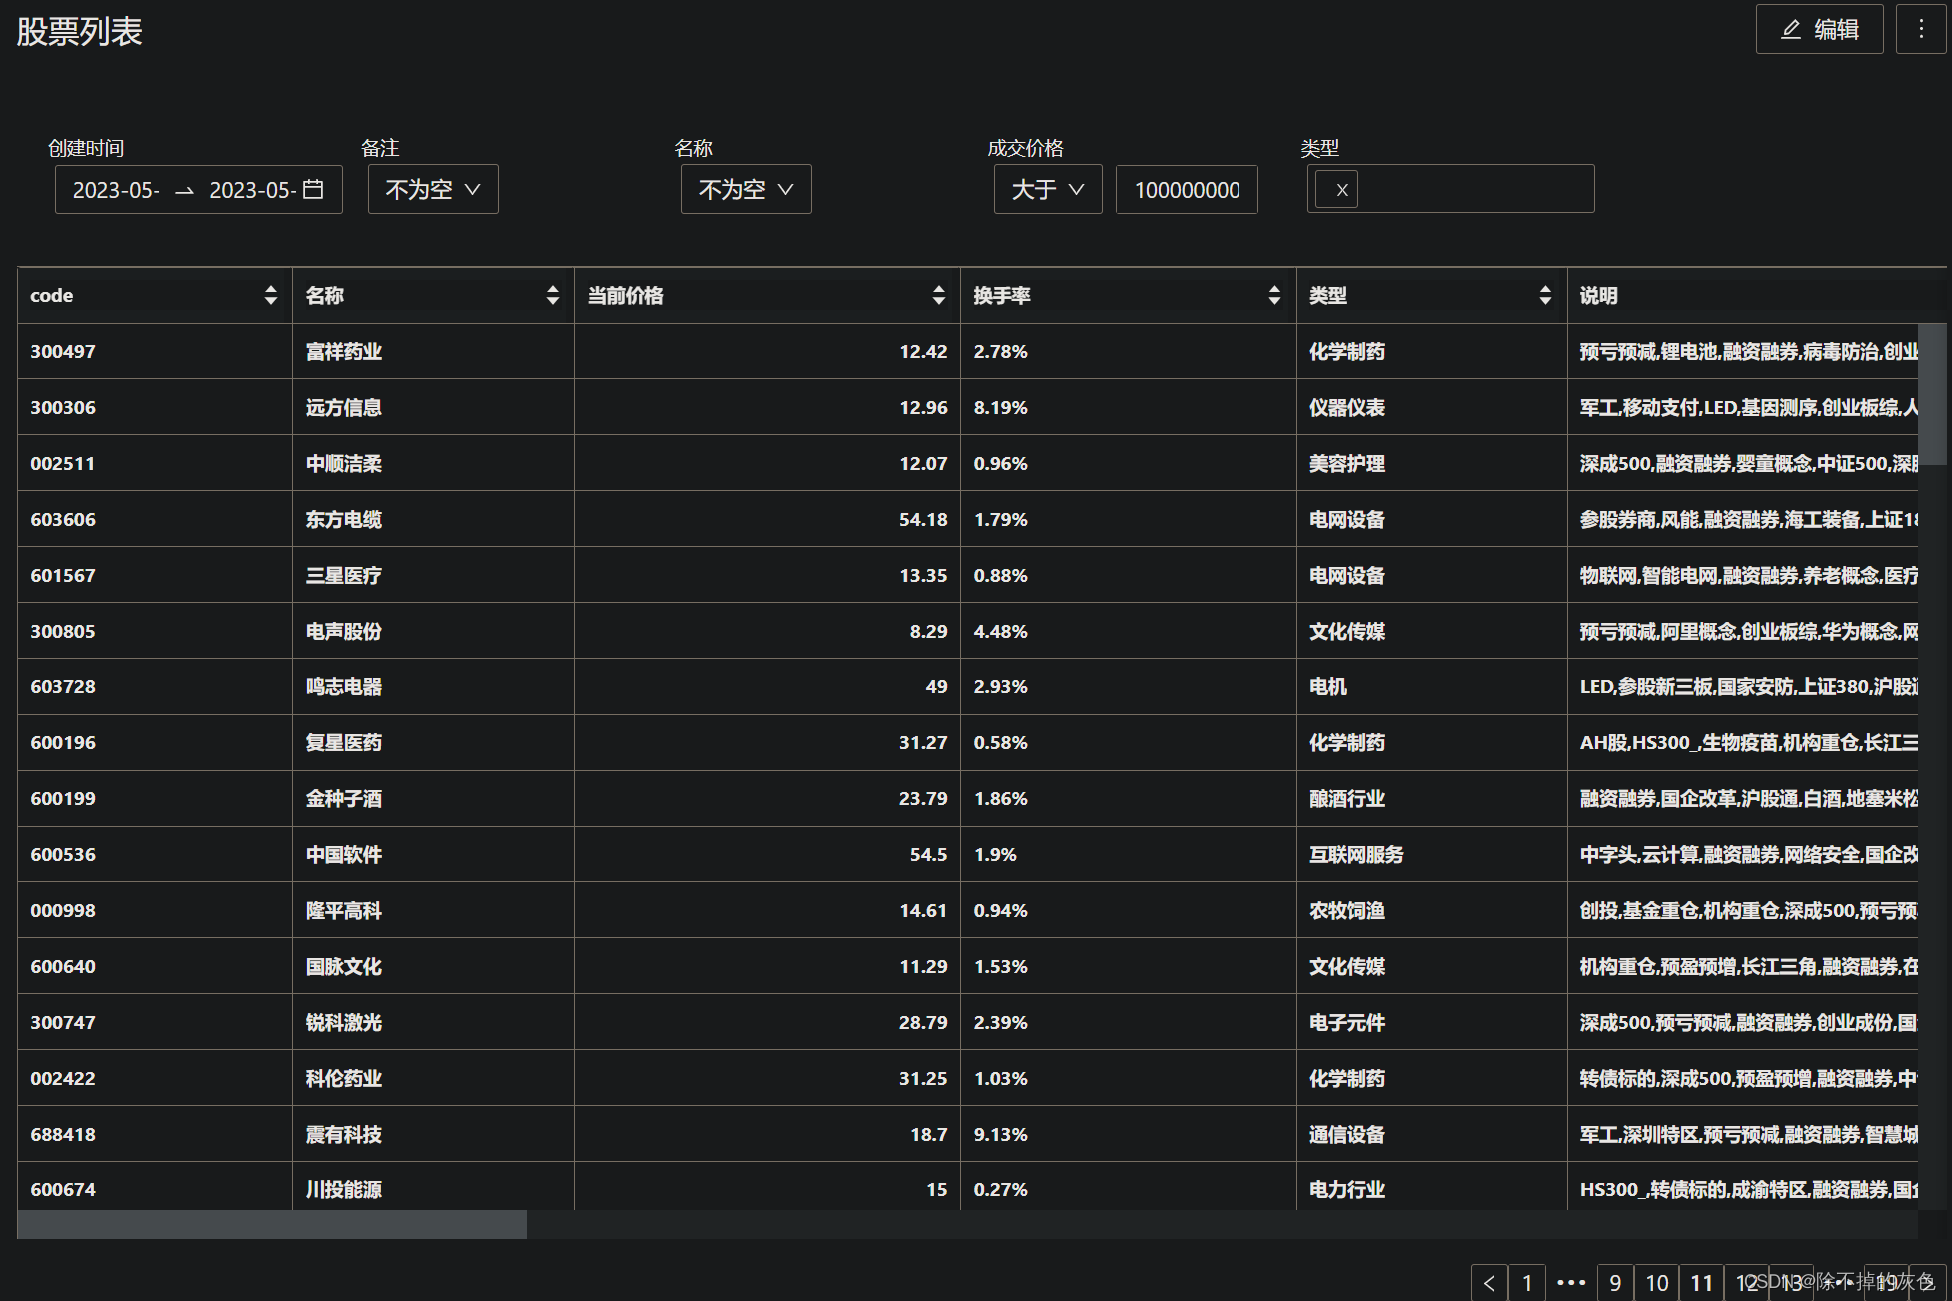Open the 成交价格 大于 comparison dropdown
The width and height of the screenshot is (1952, 1301).
pos(1047,189)
